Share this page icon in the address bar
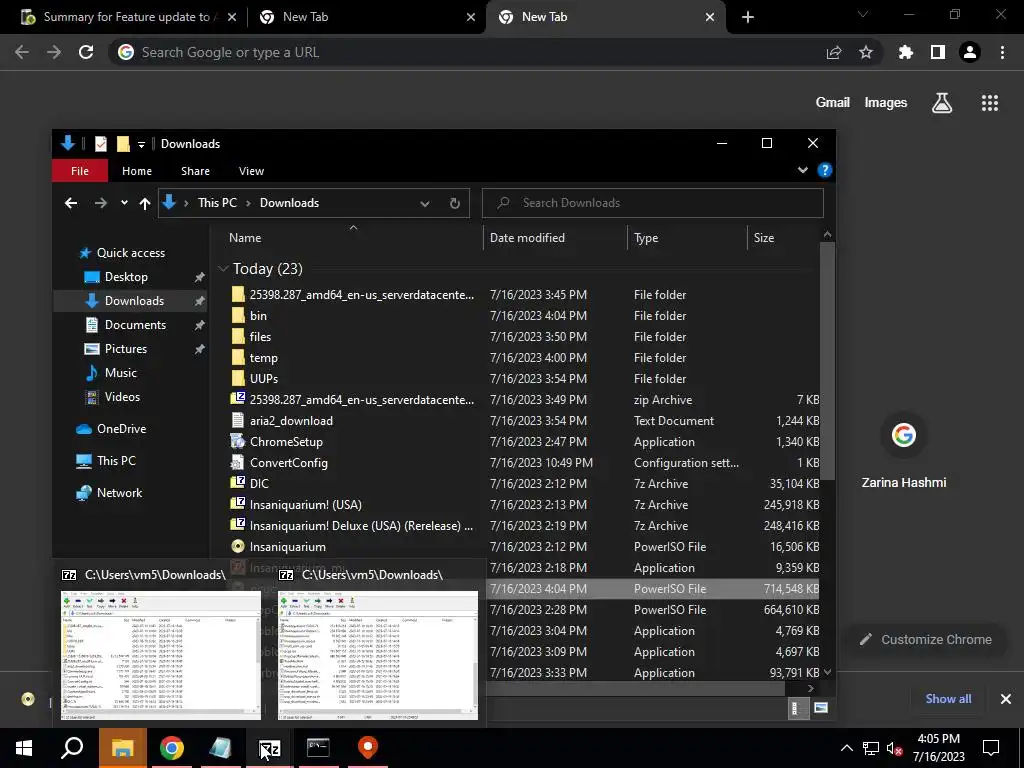The width and height of the screenshot is (1024, 768). [x=833, y=52]
